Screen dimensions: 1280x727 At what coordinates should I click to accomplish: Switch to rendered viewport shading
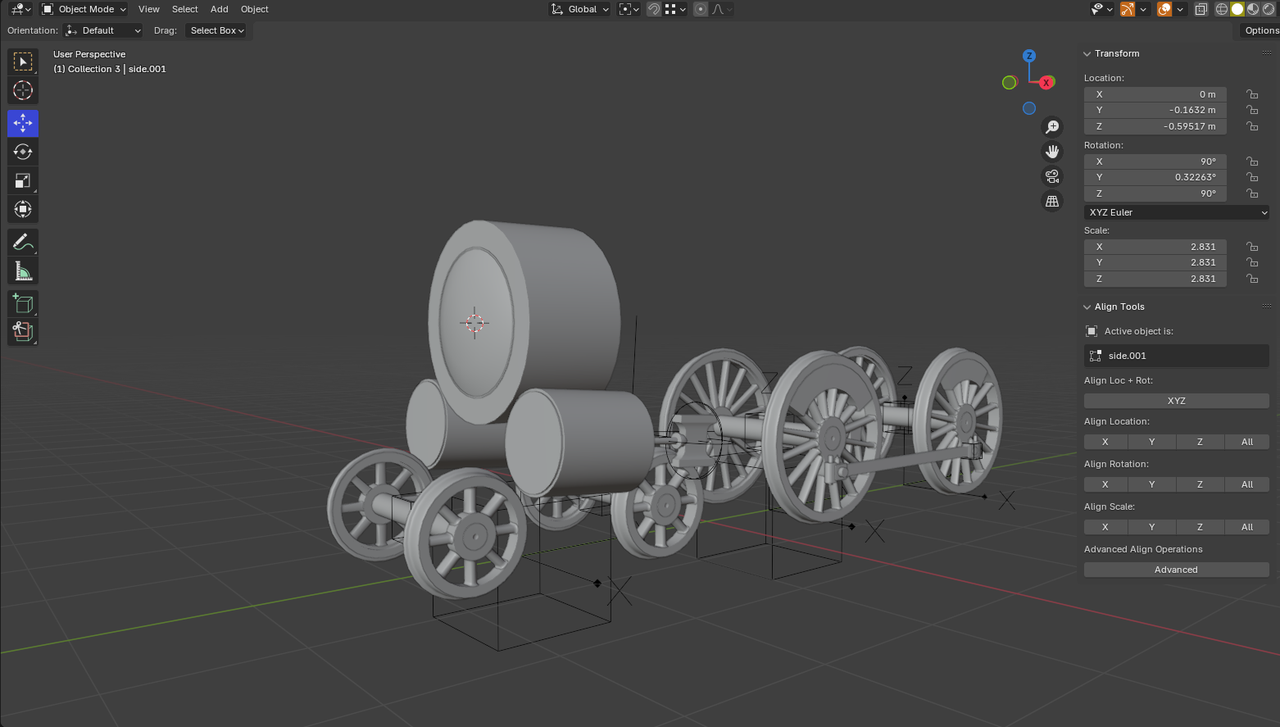pos(1268,9)
